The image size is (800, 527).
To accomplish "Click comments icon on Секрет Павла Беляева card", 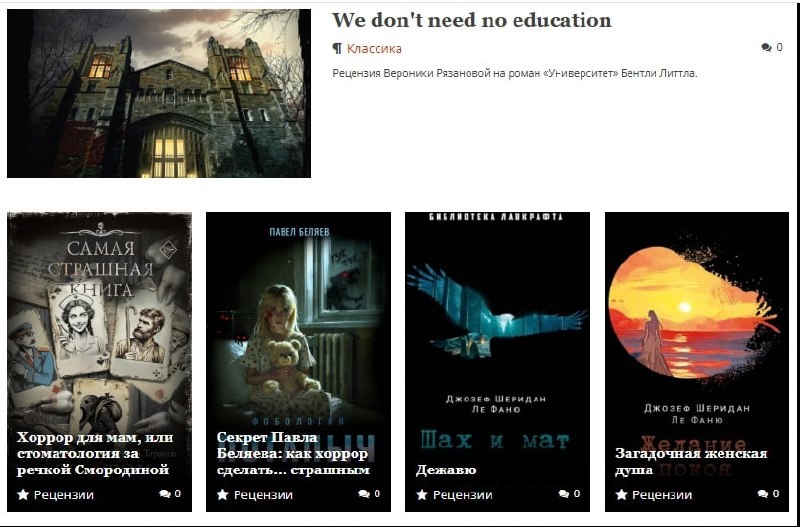I will (364, 494).
